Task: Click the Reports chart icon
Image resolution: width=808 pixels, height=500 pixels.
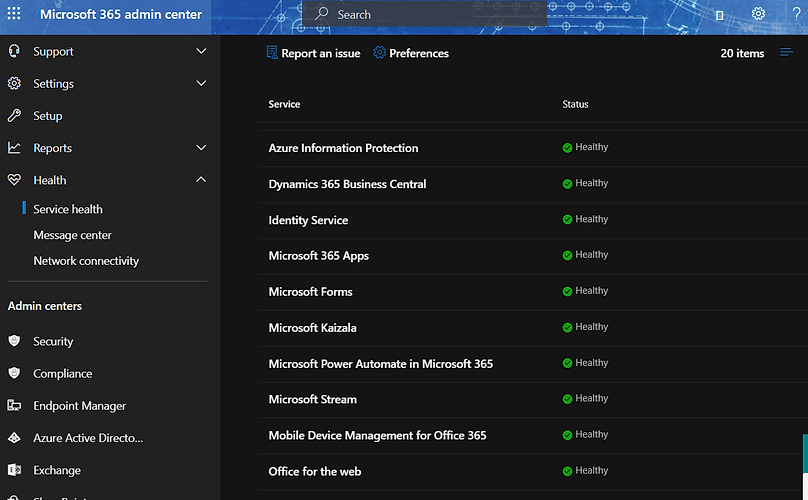Action: tap(14, 148)
